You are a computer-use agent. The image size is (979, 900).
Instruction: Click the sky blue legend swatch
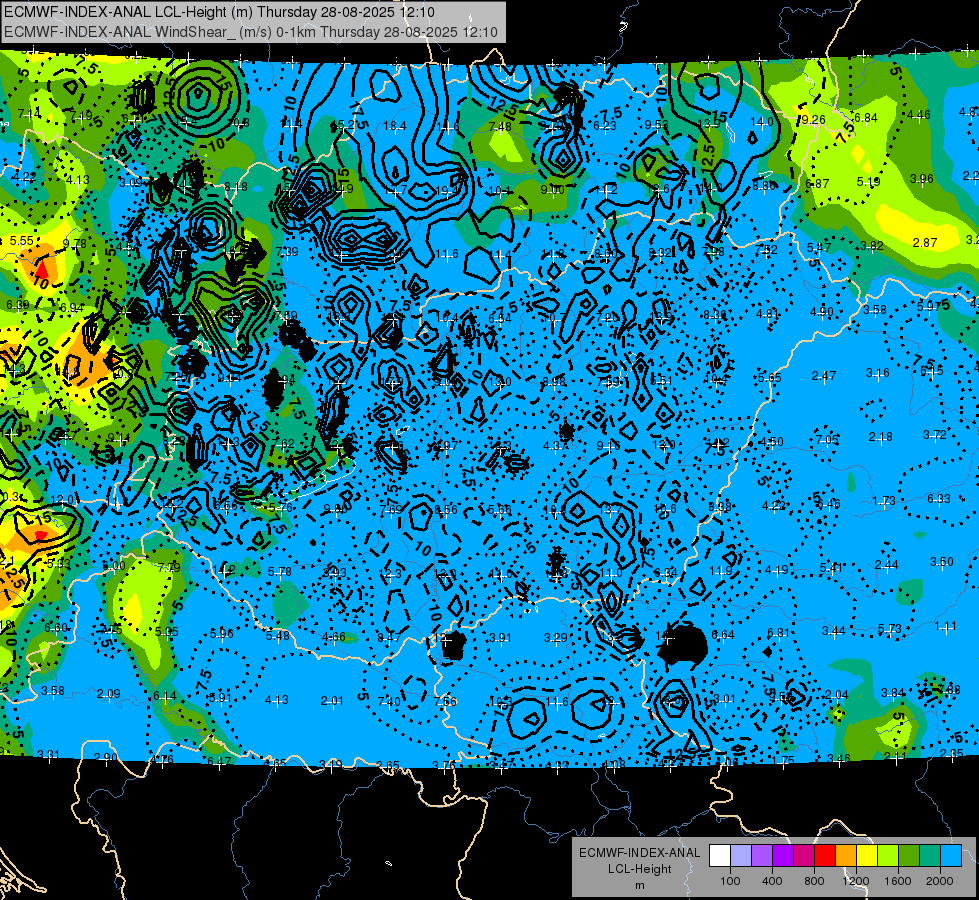[951, 856]
